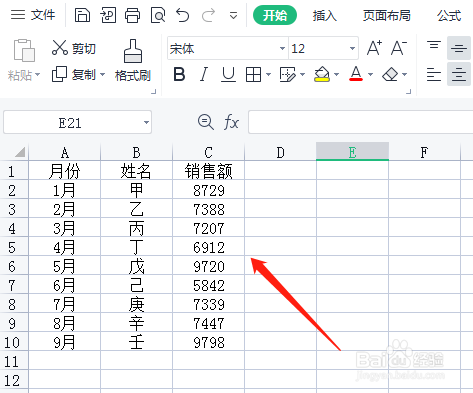Switch to the 页面布局 tab
This screenshot has height=393, width=473.
pos(387,16)
